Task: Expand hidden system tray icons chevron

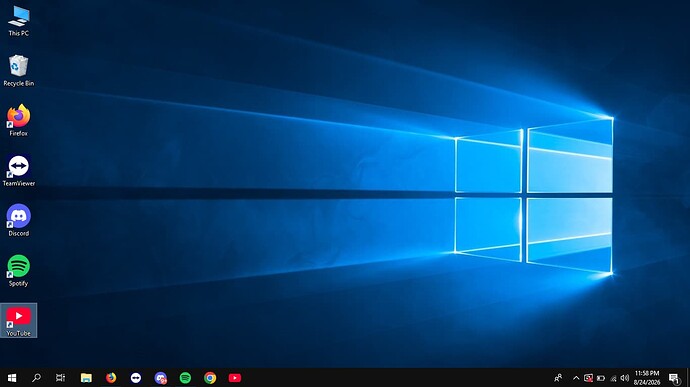Action: point(576,378)
